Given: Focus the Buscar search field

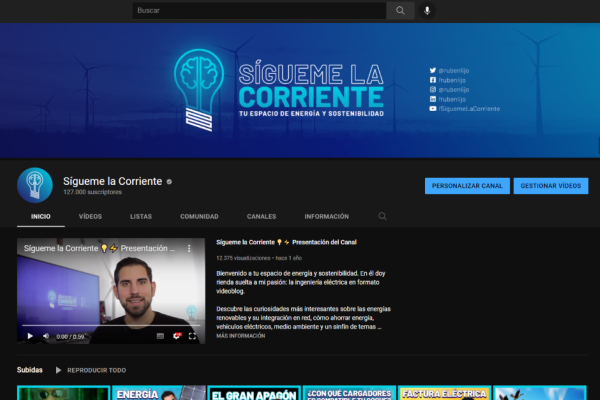Looking at the screenshot, I should tap(259, 11).
